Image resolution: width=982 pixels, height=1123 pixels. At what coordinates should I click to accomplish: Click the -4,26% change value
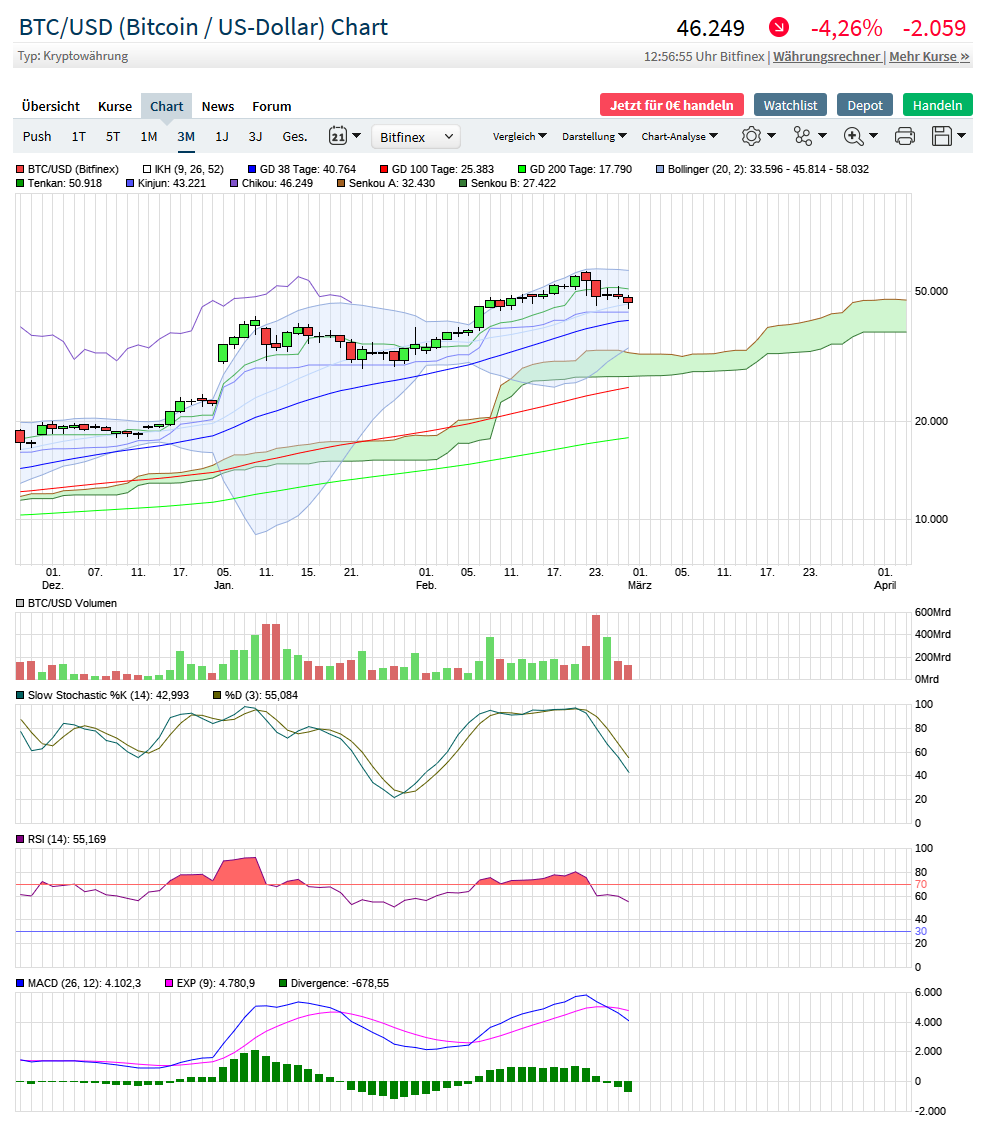(x=847, y=28)
